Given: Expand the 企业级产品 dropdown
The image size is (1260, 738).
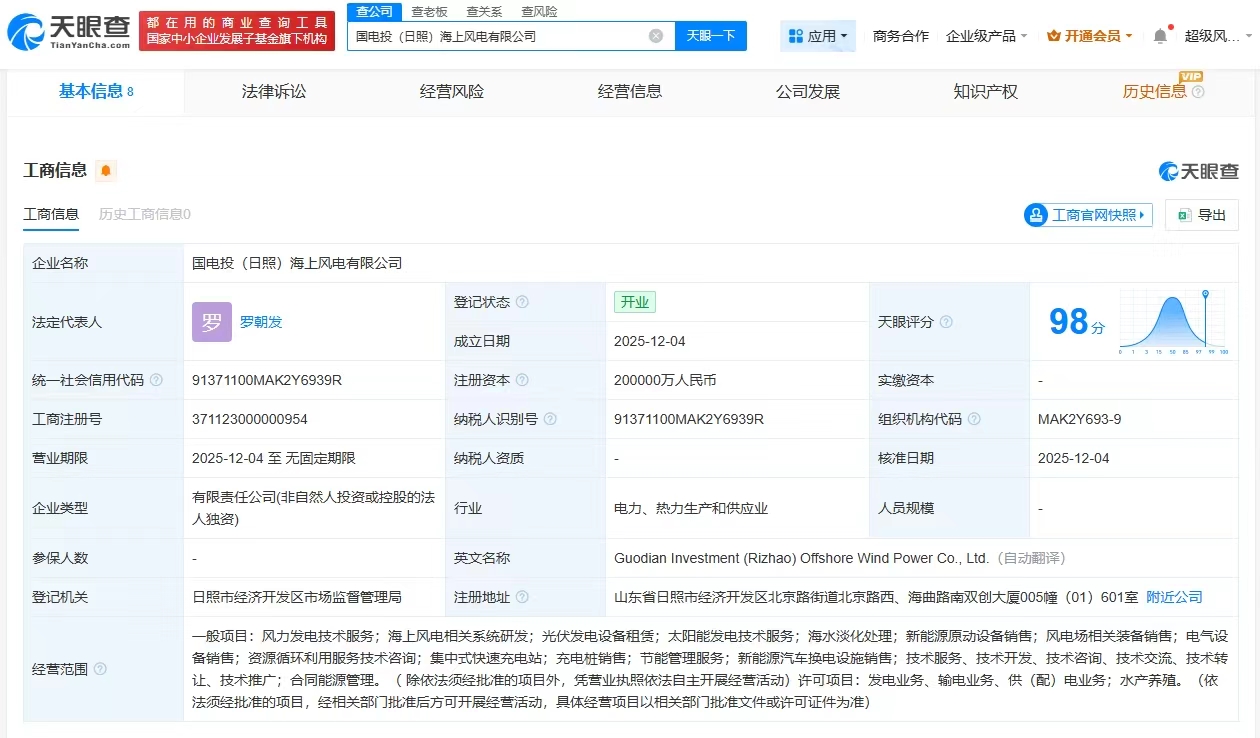Looking at the screenshot, I should 987,36.
